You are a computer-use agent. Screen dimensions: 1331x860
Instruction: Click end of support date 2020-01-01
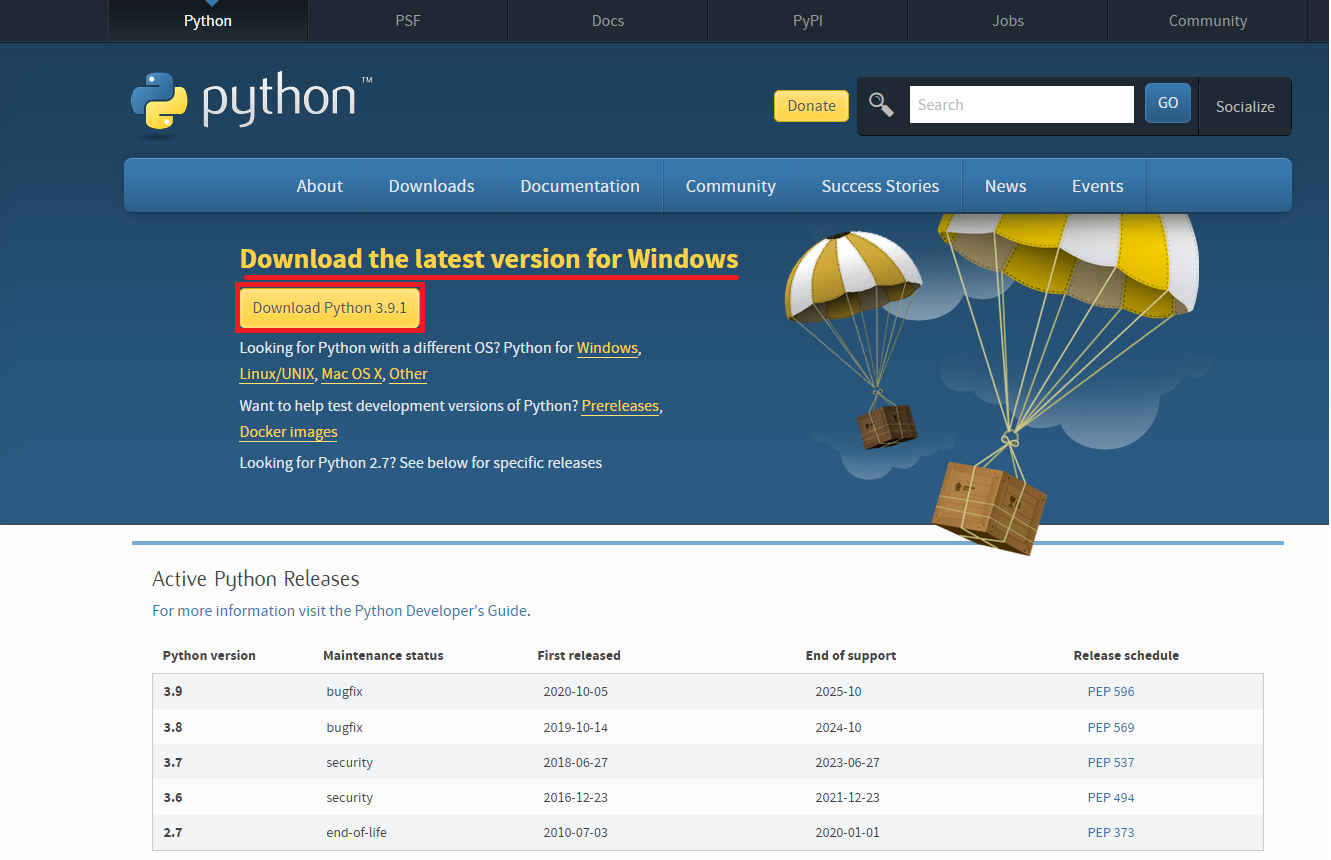pyautogui.click(x=847, y=833)
